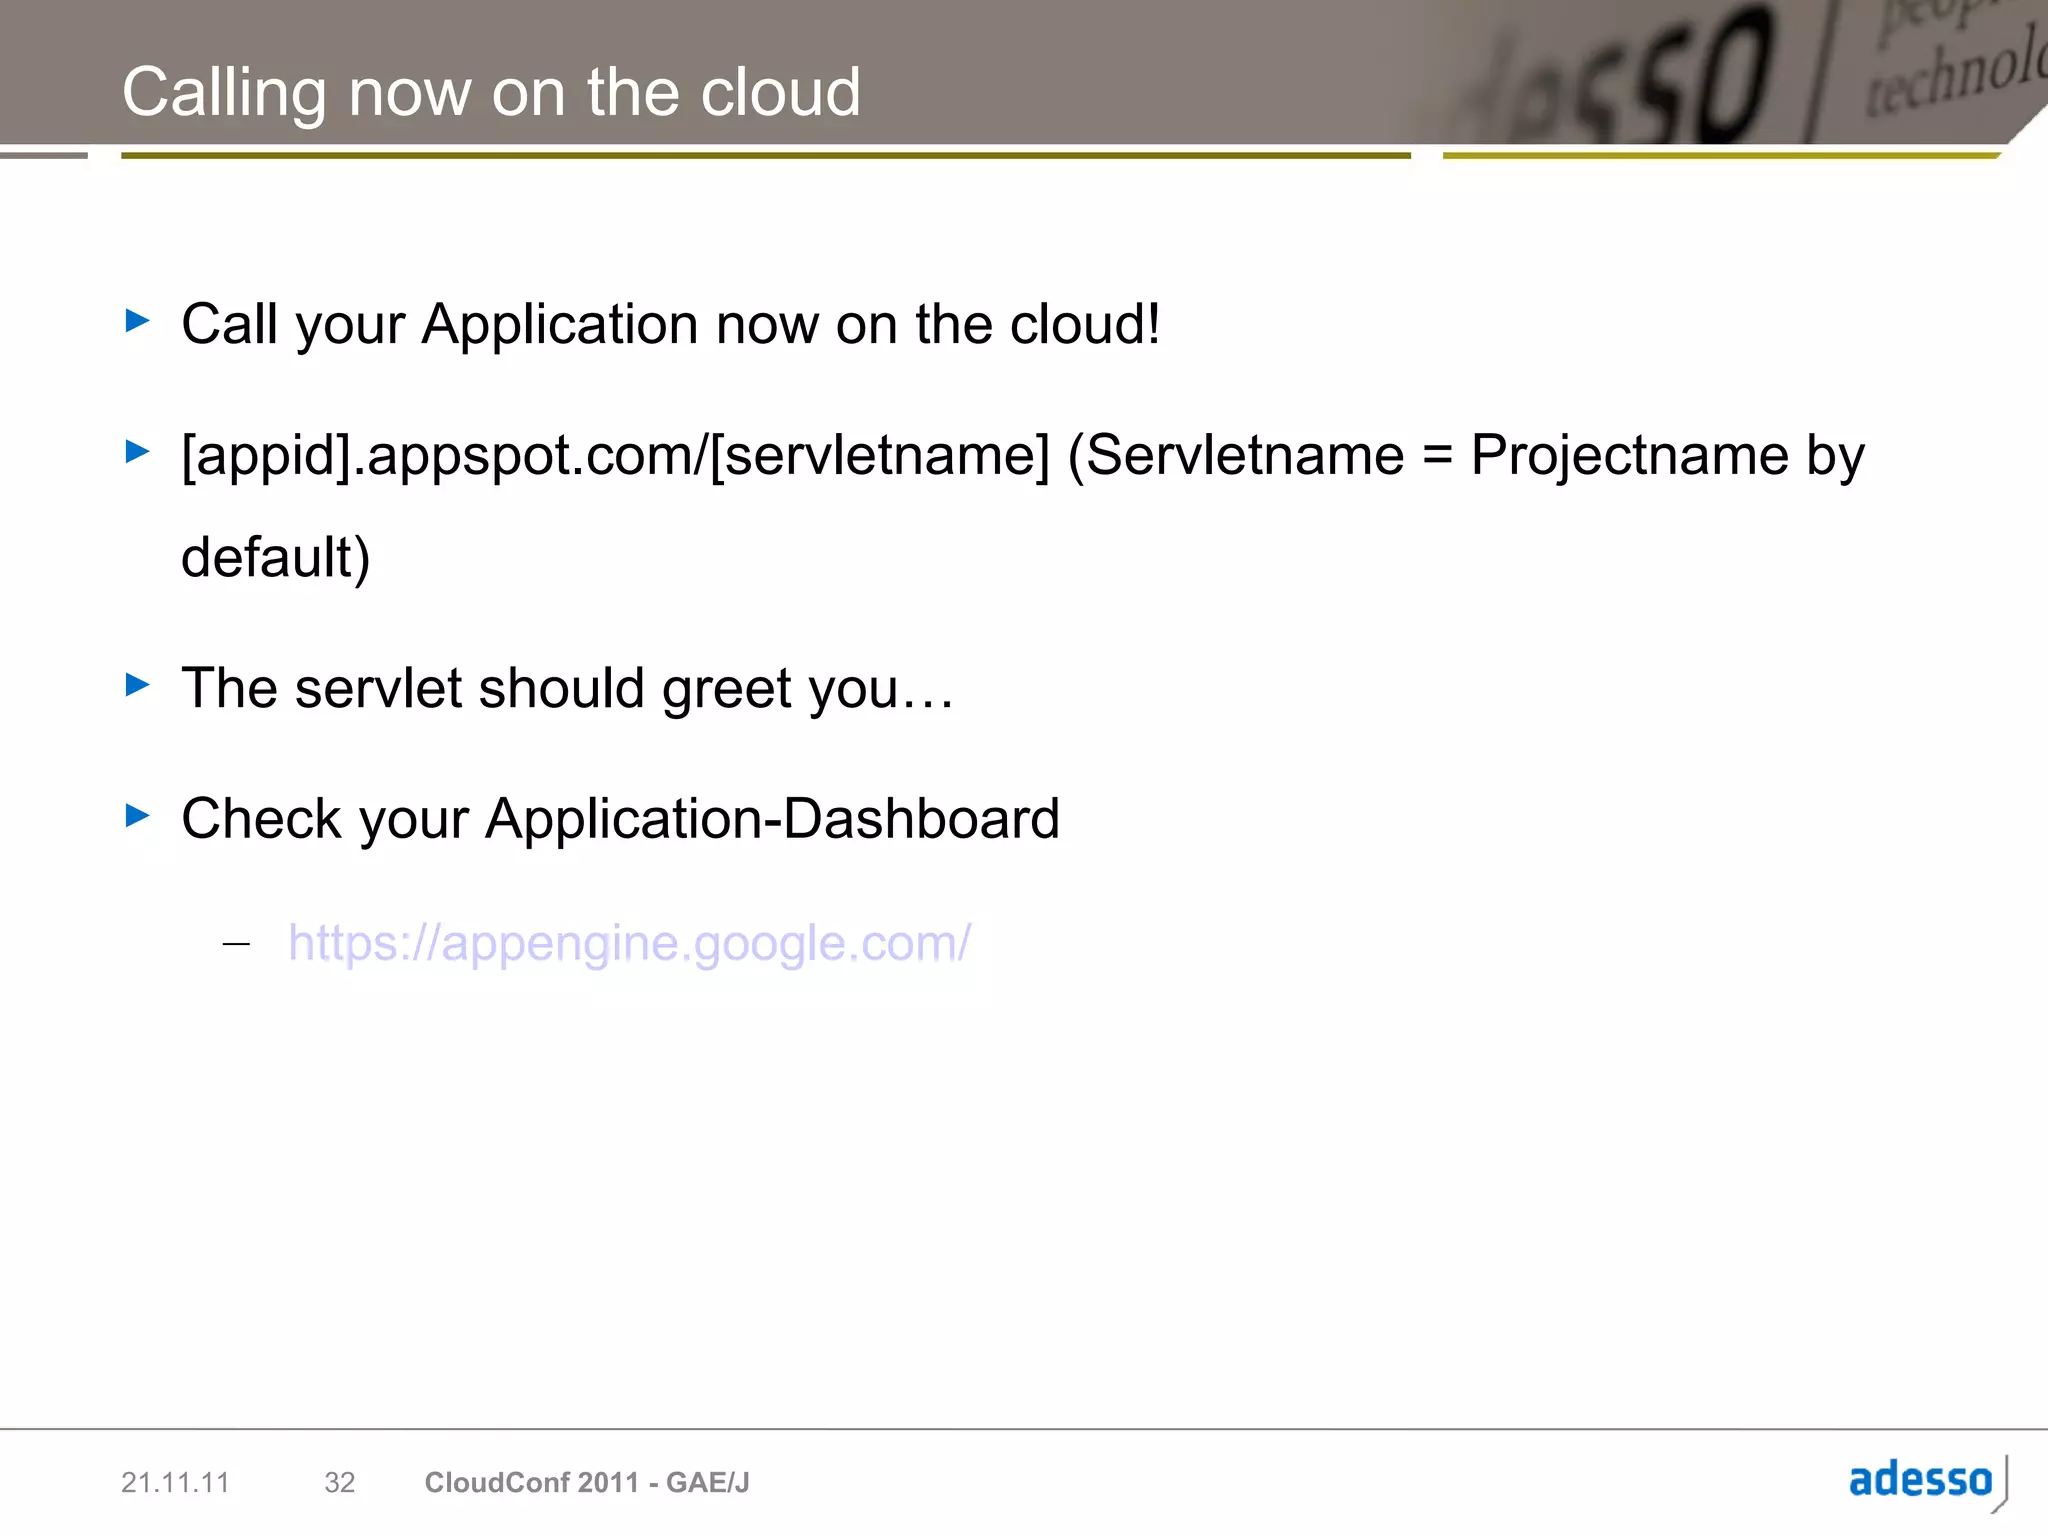Click the bullet arrow beside servlet greeting line
This screenshot has height=1536, width=2048.
138,685
